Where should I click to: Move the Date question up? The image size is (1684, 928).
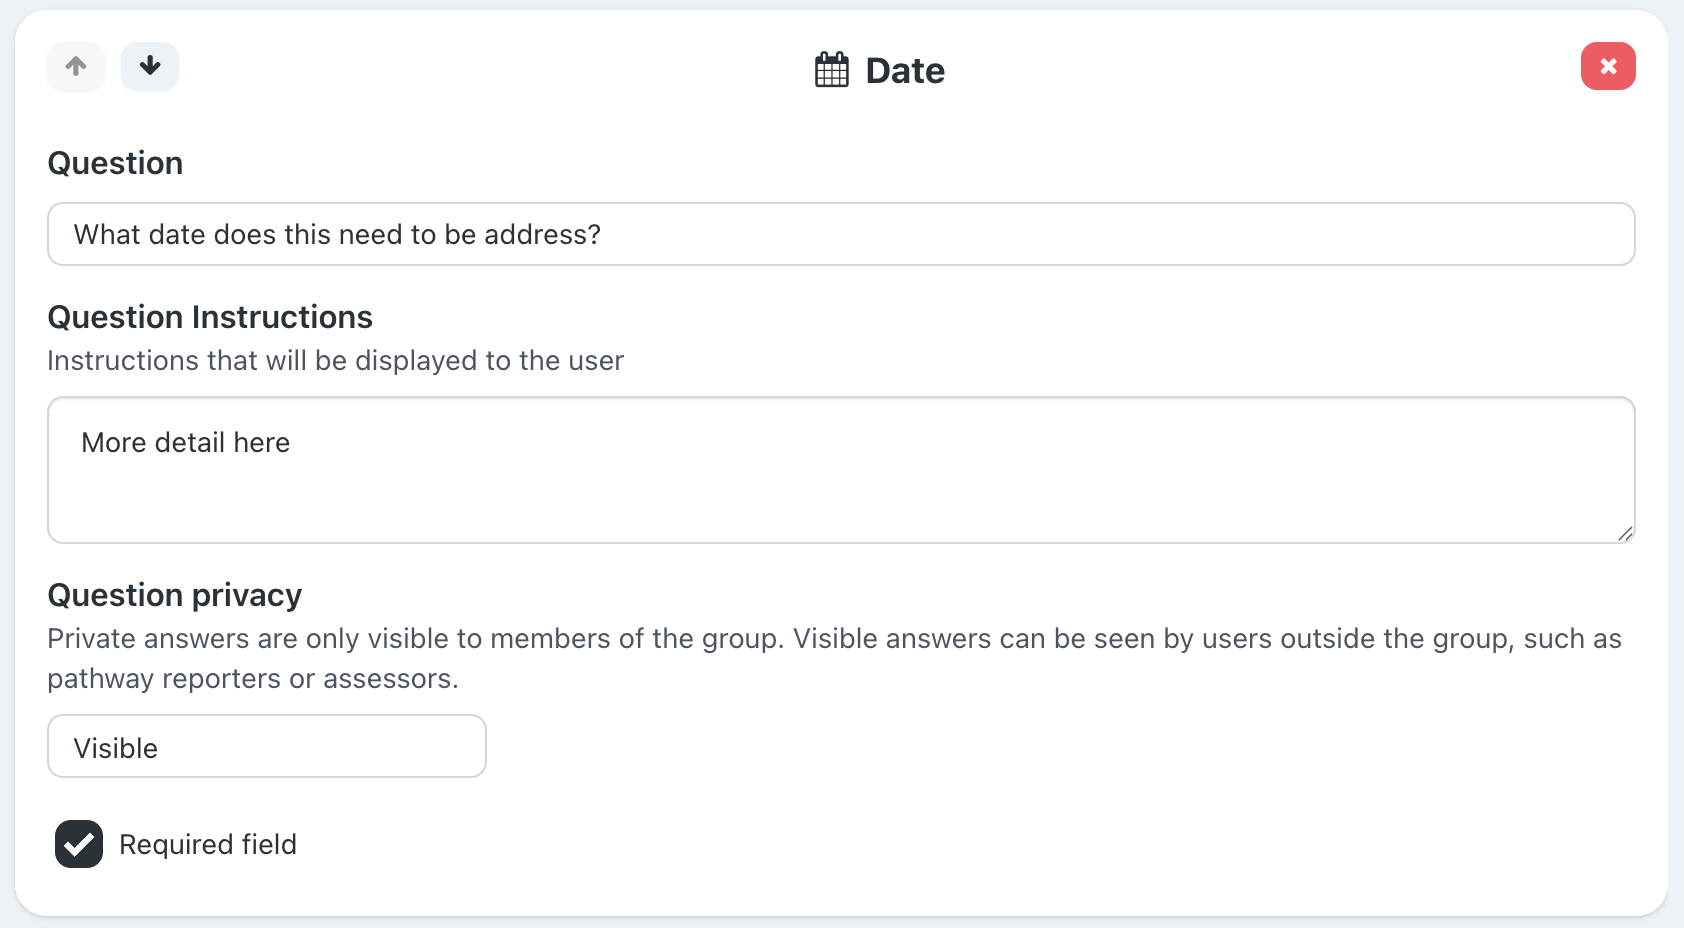[x=76, y=67]
